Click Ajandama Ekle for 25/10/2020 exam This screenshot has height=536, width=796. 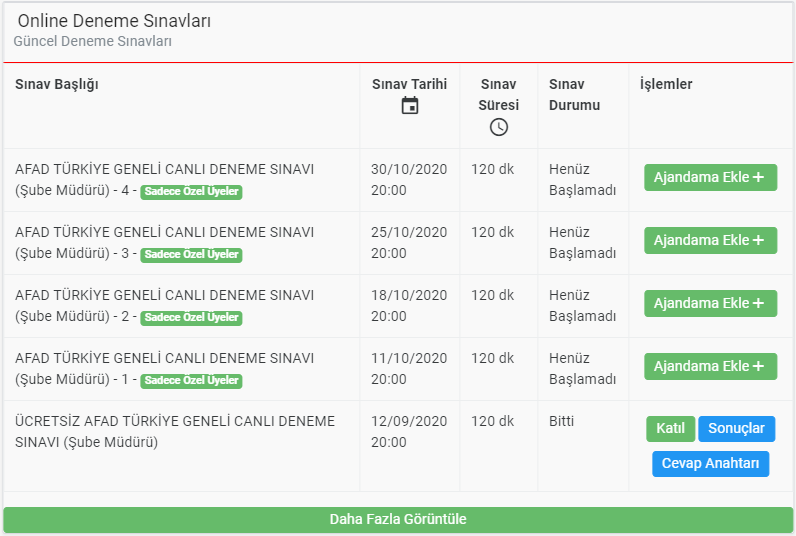coord(710,240)
